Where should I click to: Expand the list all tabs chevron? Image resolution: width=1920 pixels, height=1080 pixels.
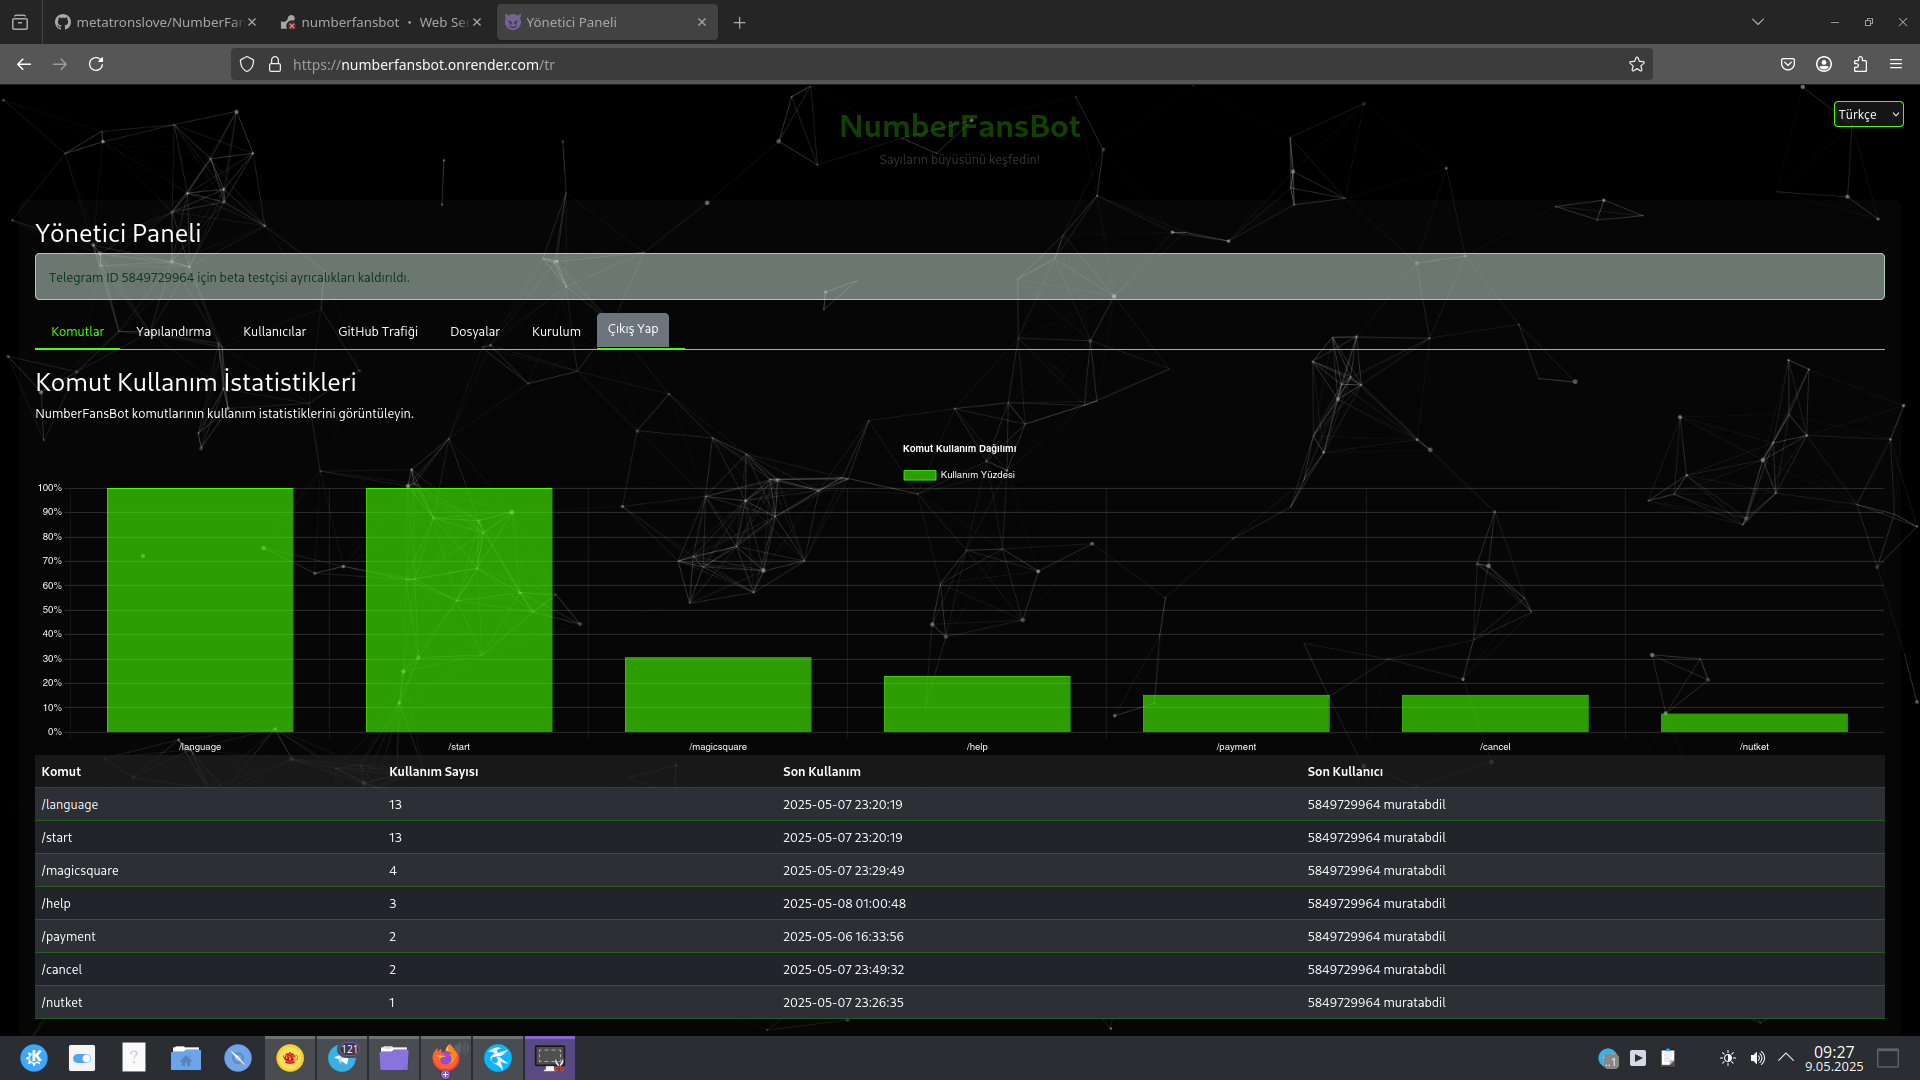tap(1758, 22)
